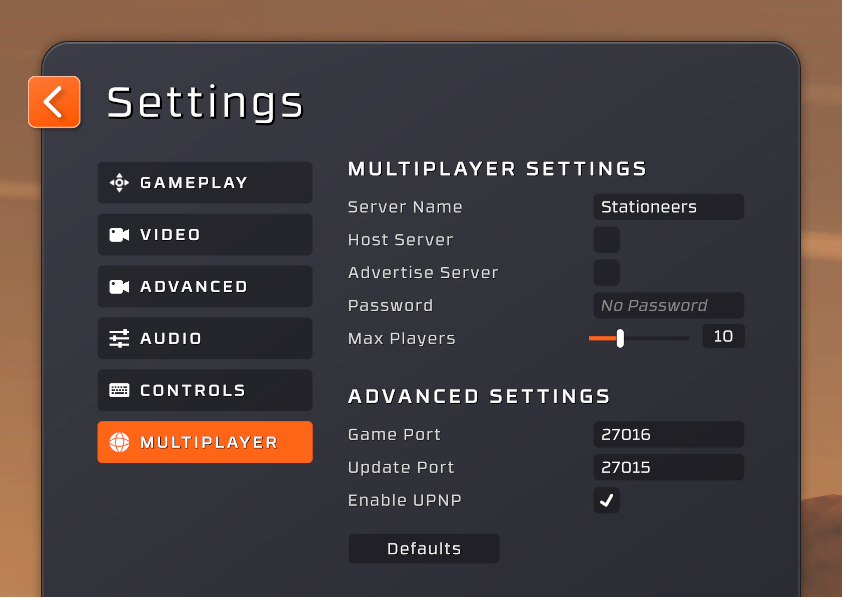Switch to the Controls settings tab

pos(204,390)
